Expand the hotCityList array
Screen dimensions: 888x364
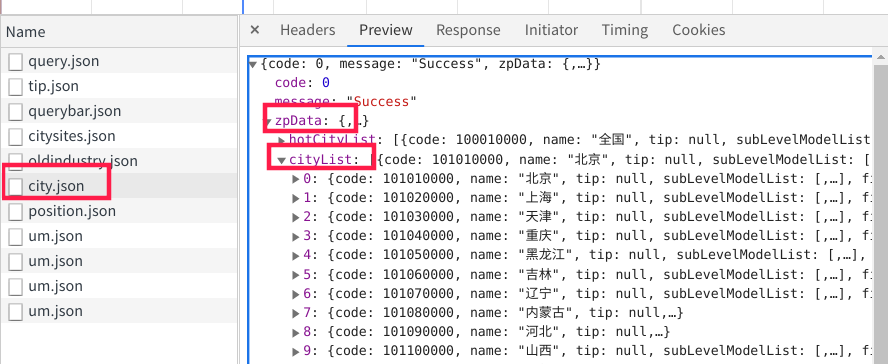point(281,140)
